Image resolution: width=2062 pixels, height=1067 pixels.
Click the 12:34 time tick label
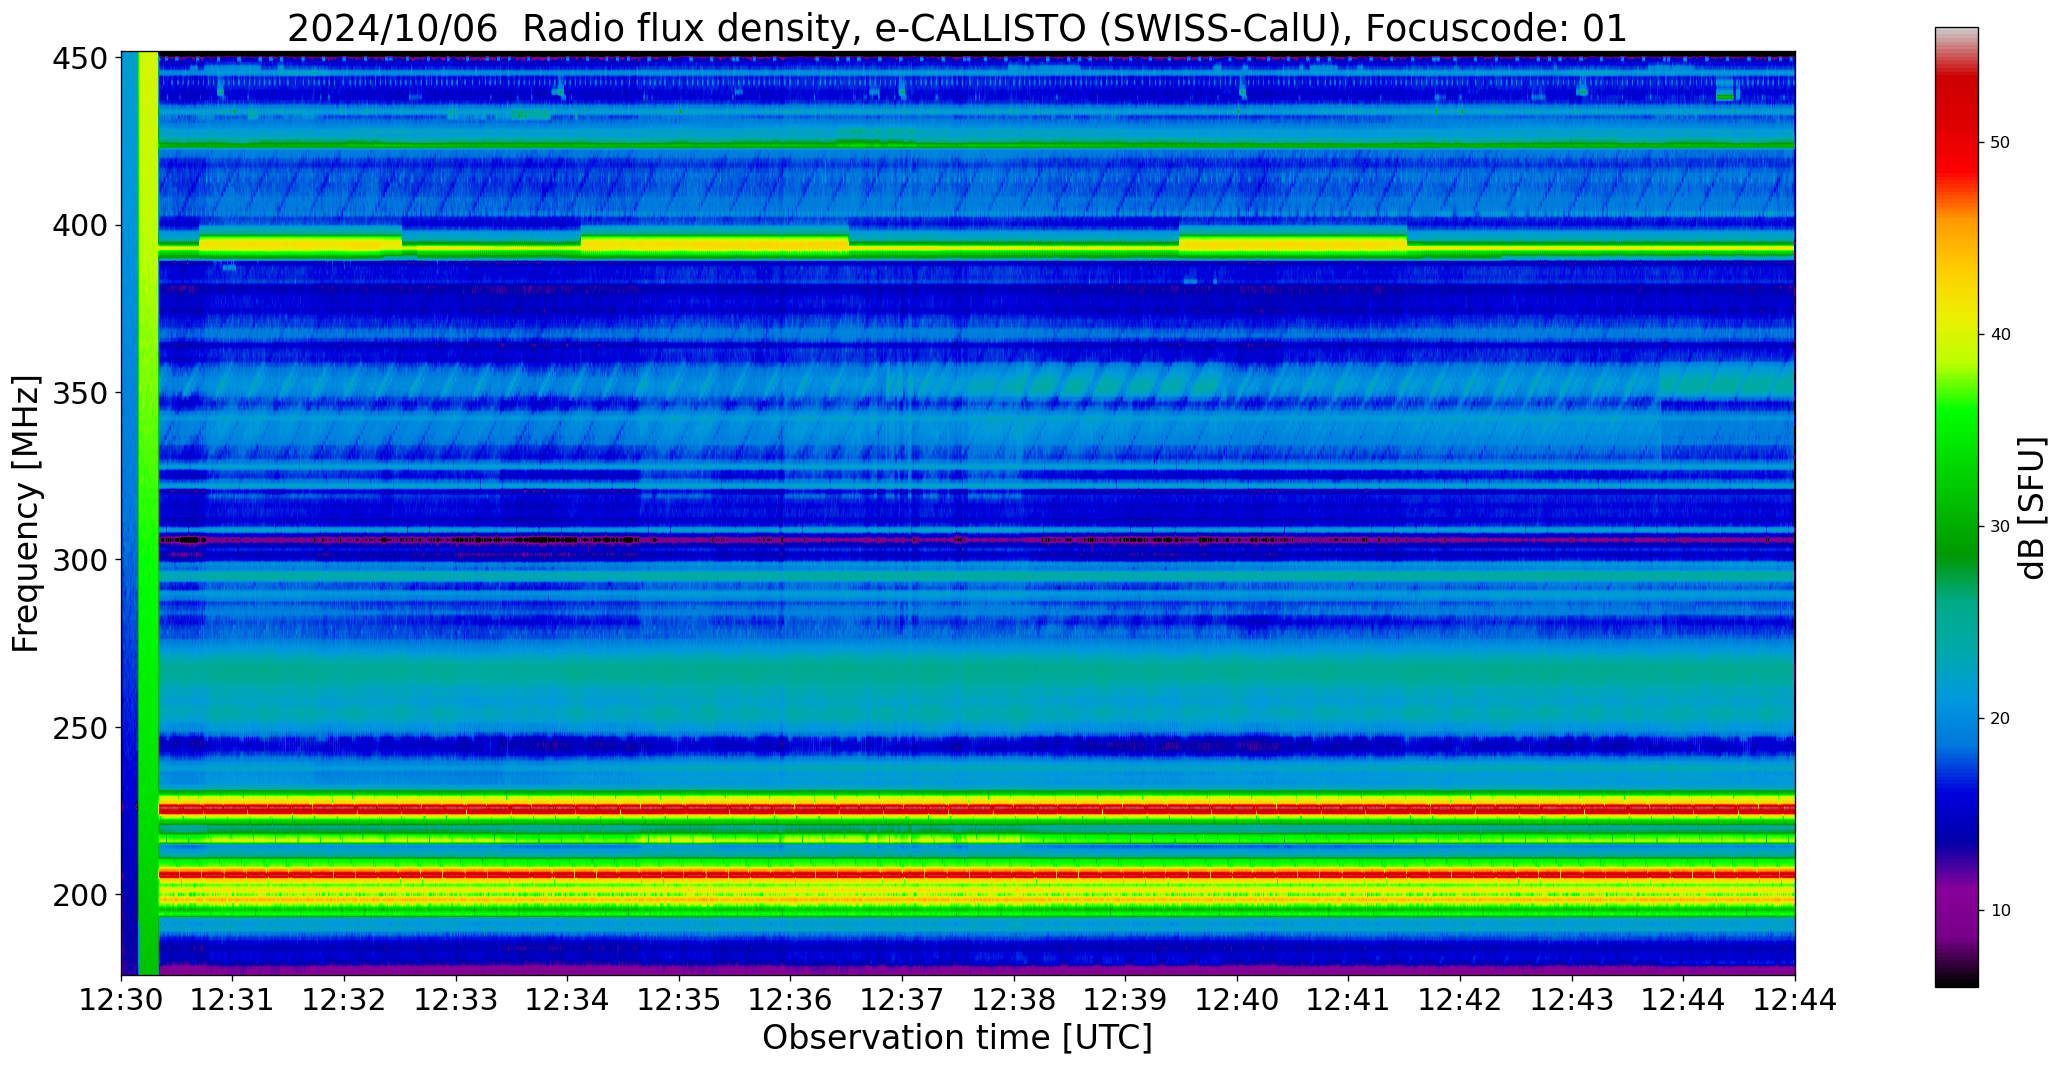tap(568, 999)
